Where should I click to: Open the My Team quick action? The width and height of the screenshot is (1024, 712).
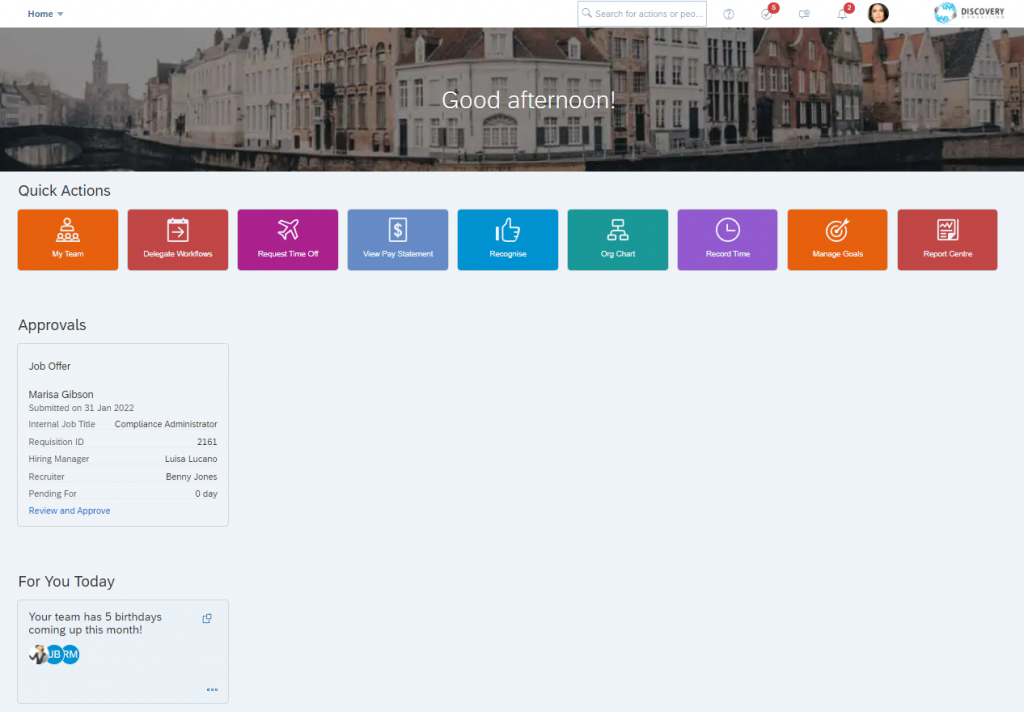67,240
